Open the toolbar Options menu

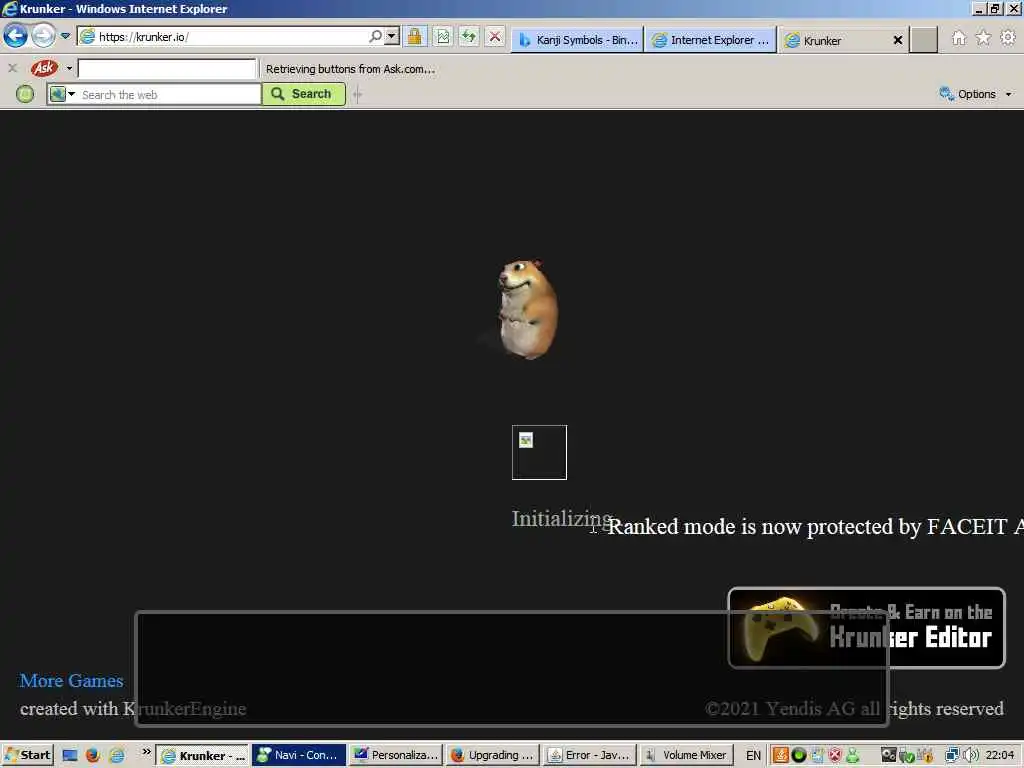976,94
